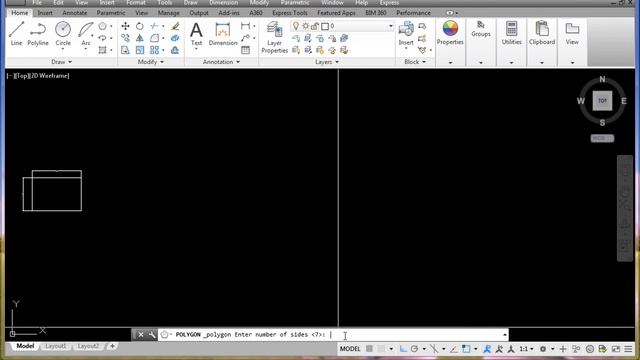Switch to the Annotate ribbon tab

pyautogui.click(x=75, y=13)
